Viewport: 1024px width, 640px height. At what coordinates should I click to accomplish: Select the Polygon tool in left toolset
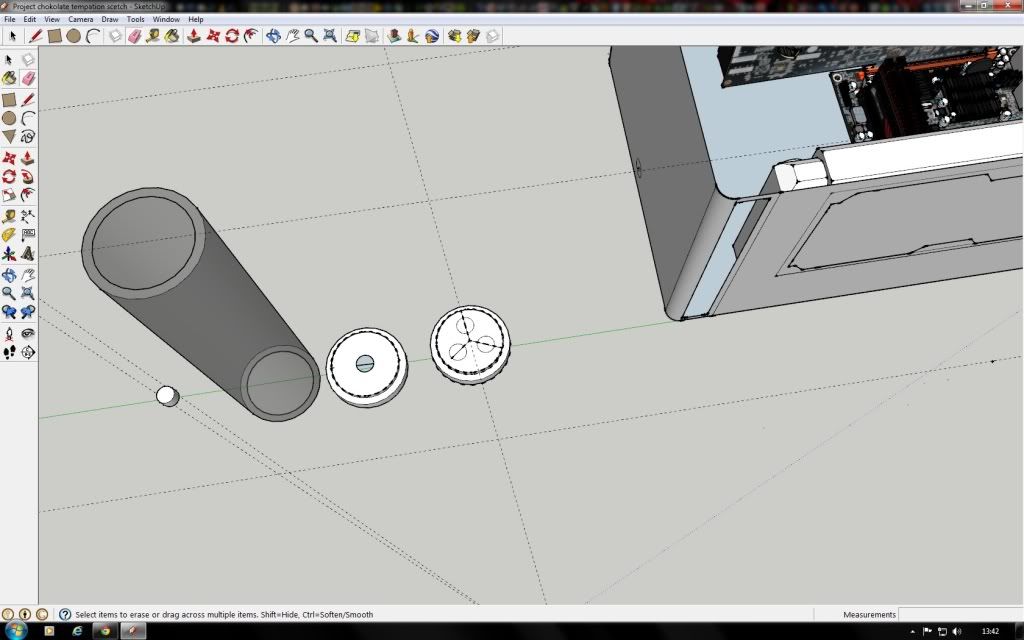click(x=9, y=136)
